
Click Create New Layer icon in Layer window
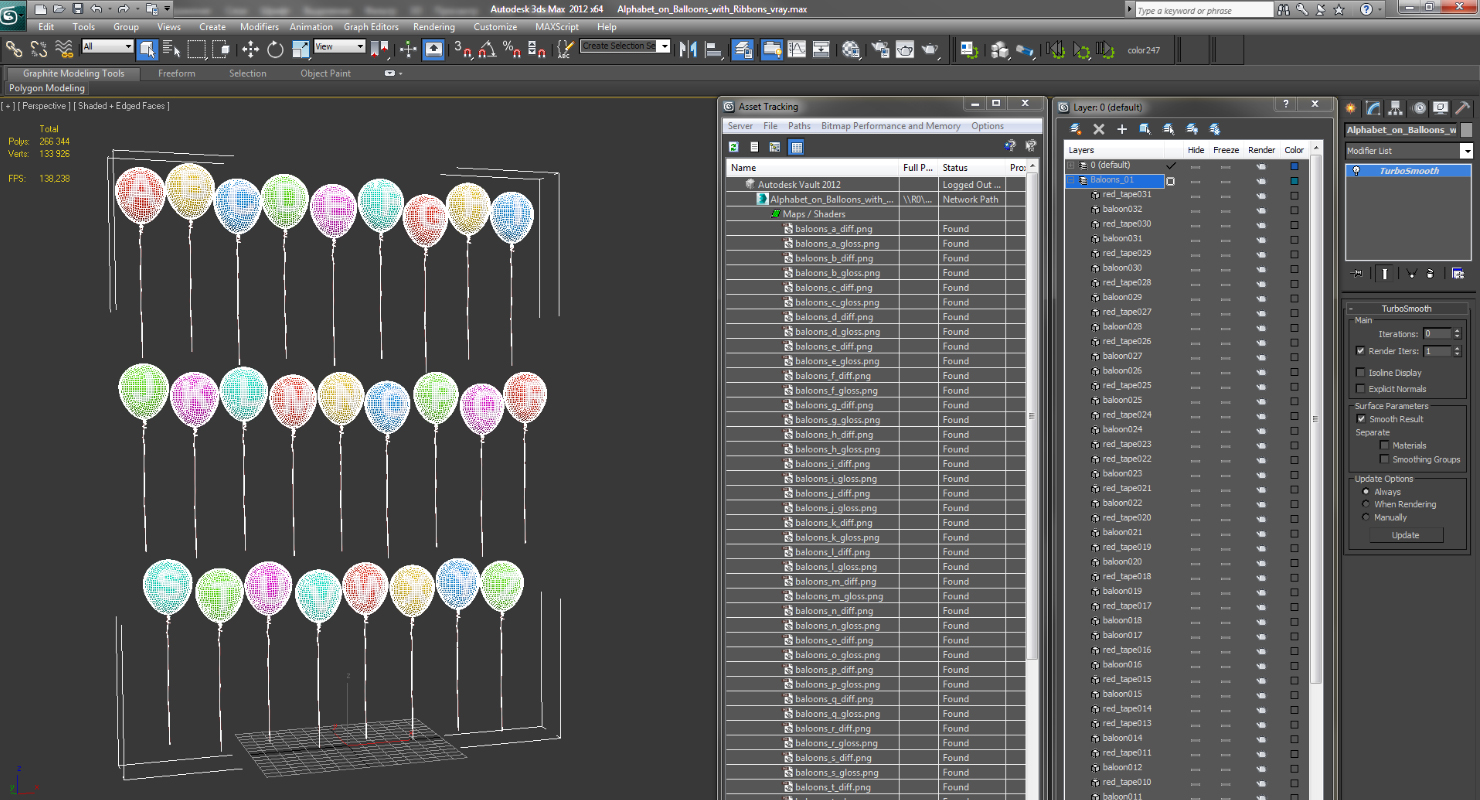click(x=1076, y=129)
